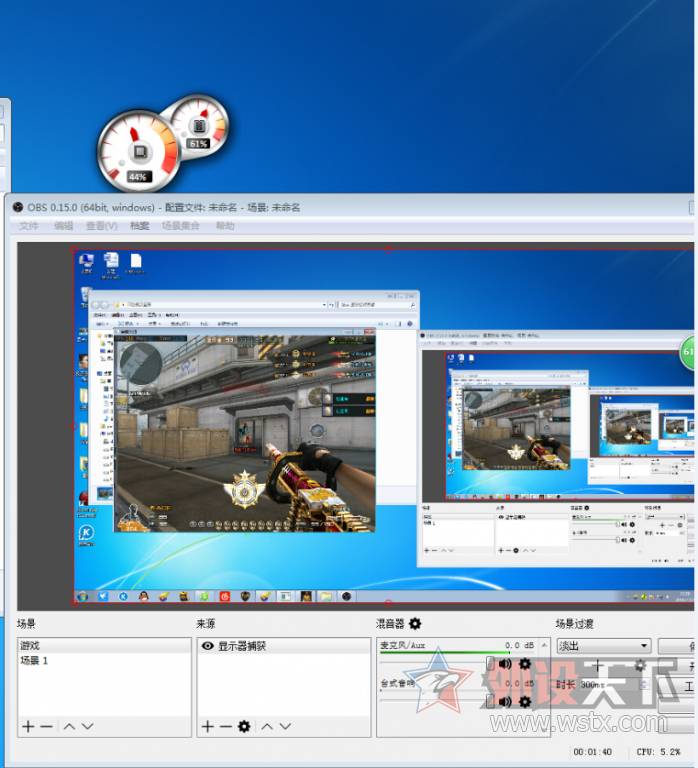Image resolution: width=698 pixels, height=768 pixels.
Task: Select the 场景 1 scene
Action: click(104, 661)
